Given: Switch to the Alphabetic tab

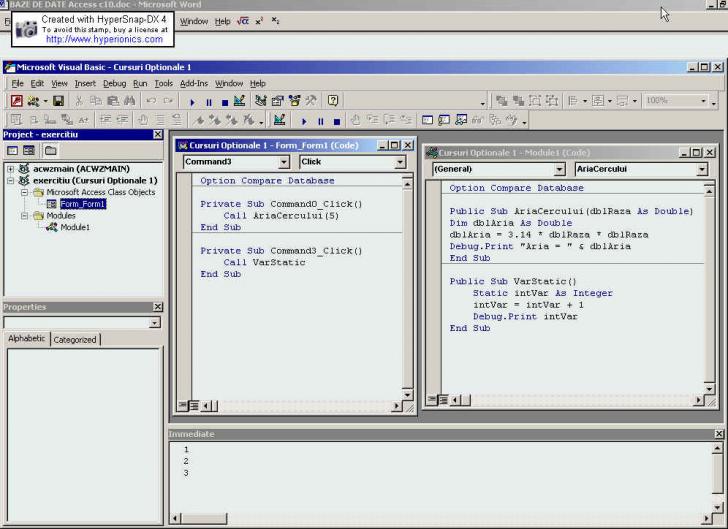Looking at the screenshot, I should pyautogui.click(x=26, y=338).
